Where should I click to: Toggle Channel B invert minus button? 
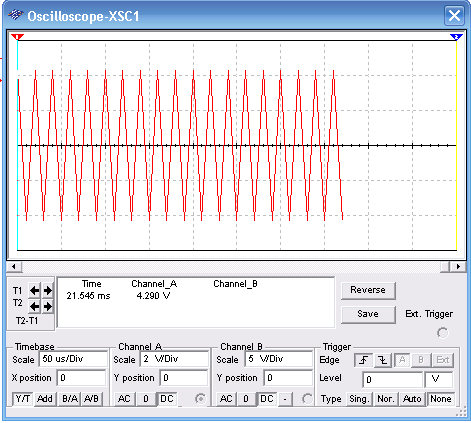285,399
